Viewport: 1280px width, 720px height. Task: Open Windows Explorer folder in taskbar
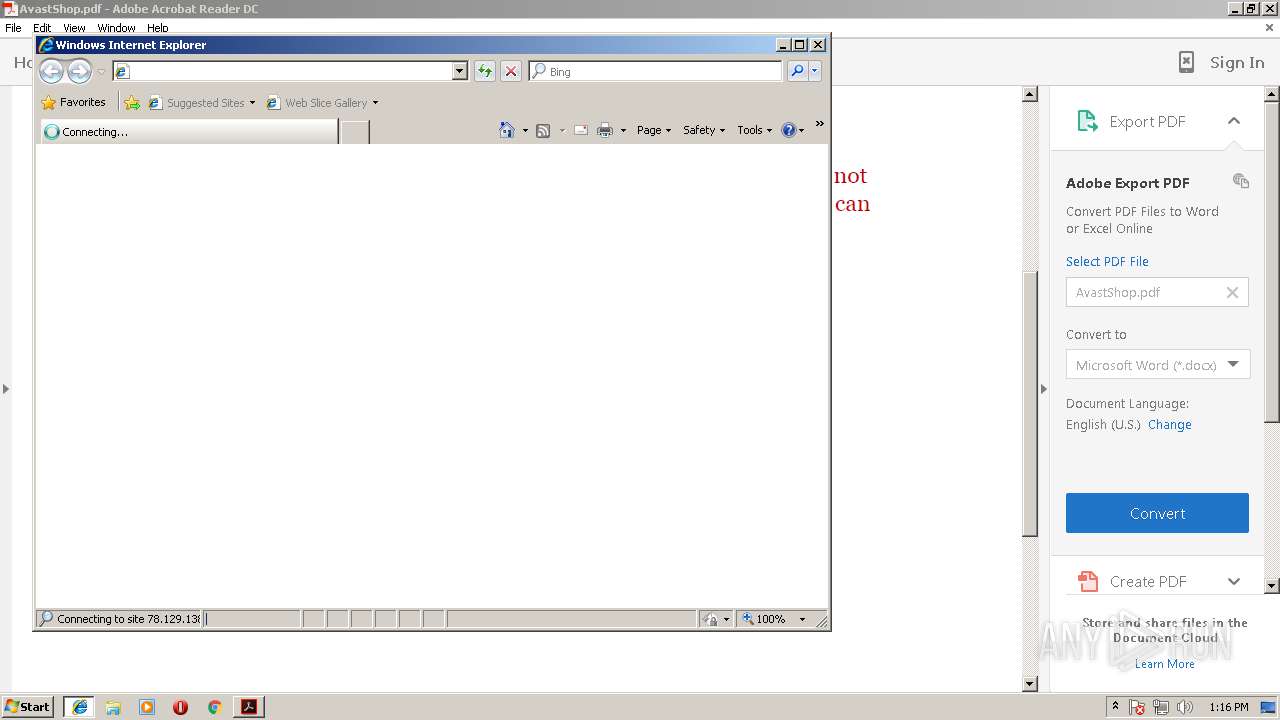click(x=113, y=707)
